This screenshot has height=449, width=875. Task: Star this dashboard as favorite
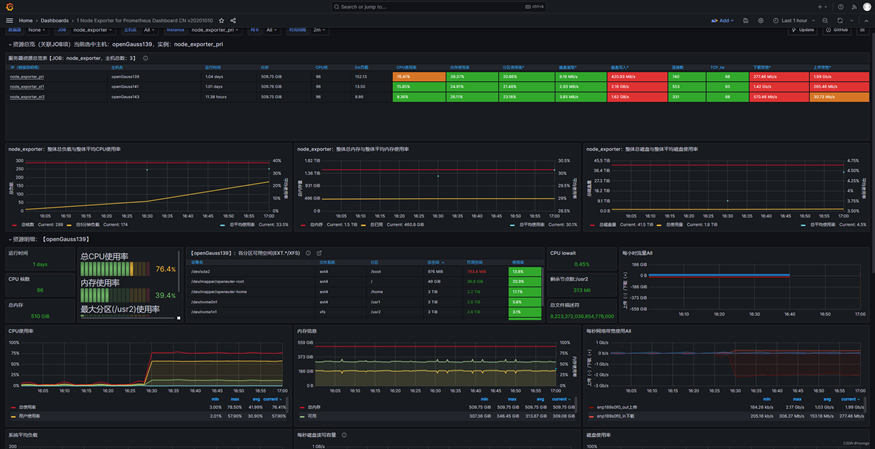pyautogui.click(x=221, y=20)
